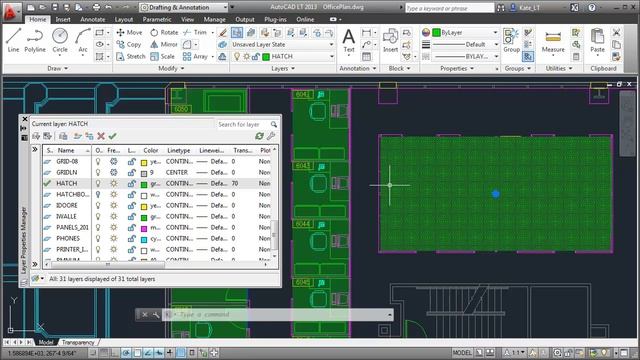Click the Cut icon in Clipboard panel
The height and width of the screenshot is (360, 640).
(x=616, y=32)
